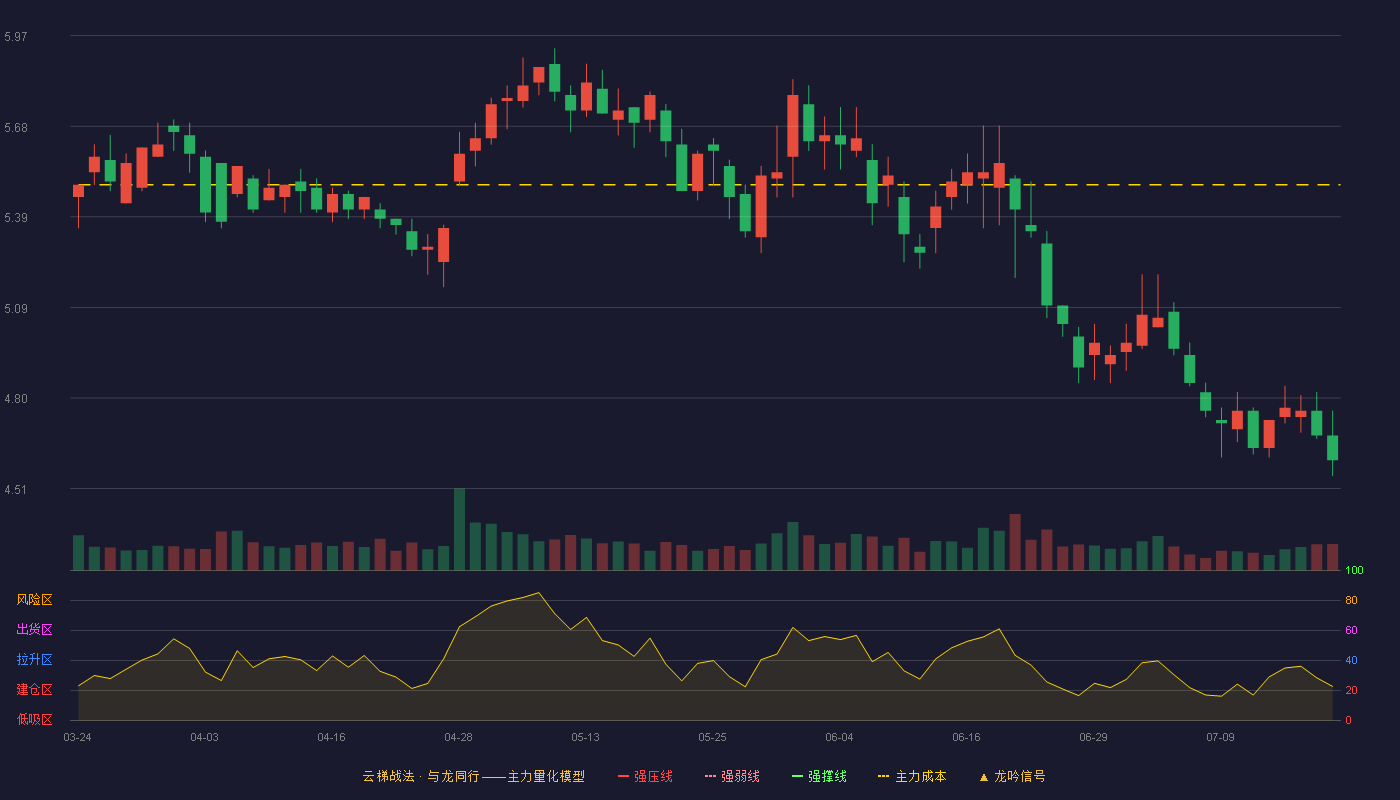Select the 出货区 zone label
The image size is (1400, 800).
pos(34,630)
